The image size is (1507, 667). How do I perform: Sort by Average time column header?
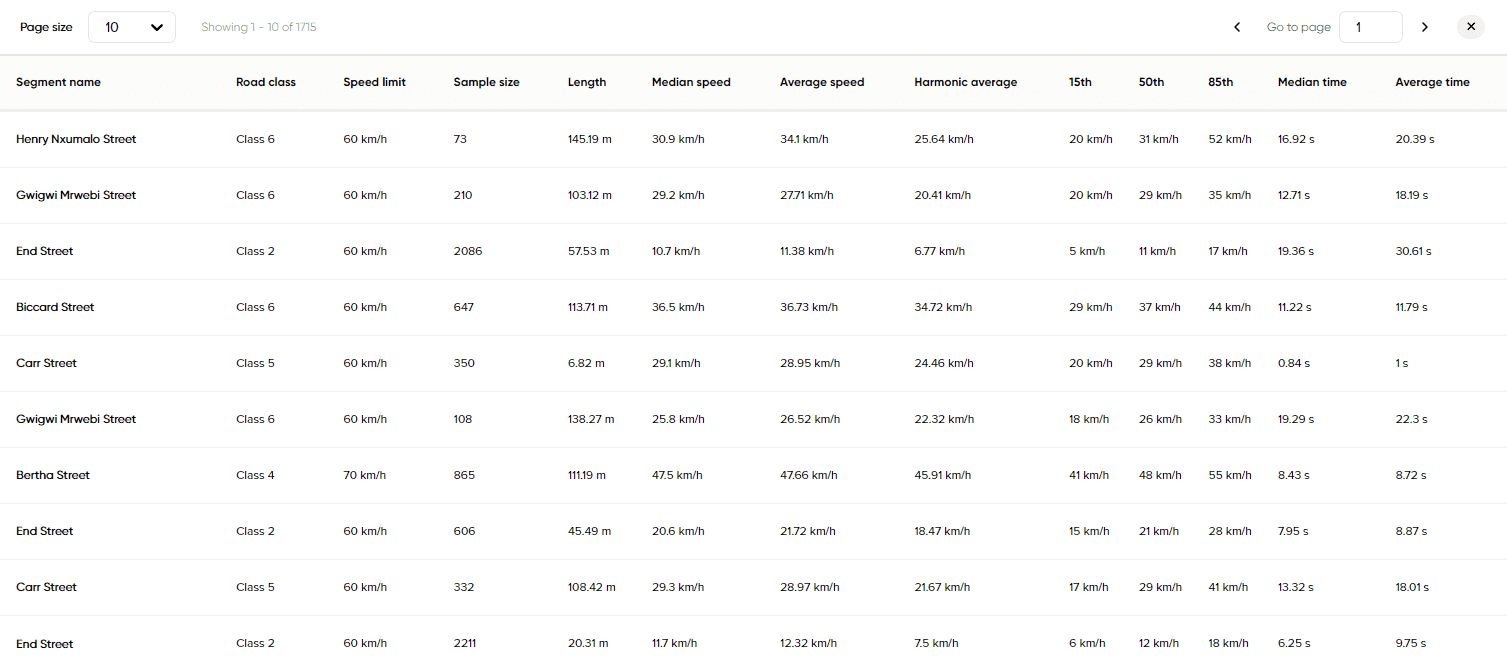tap(1432, 82)
